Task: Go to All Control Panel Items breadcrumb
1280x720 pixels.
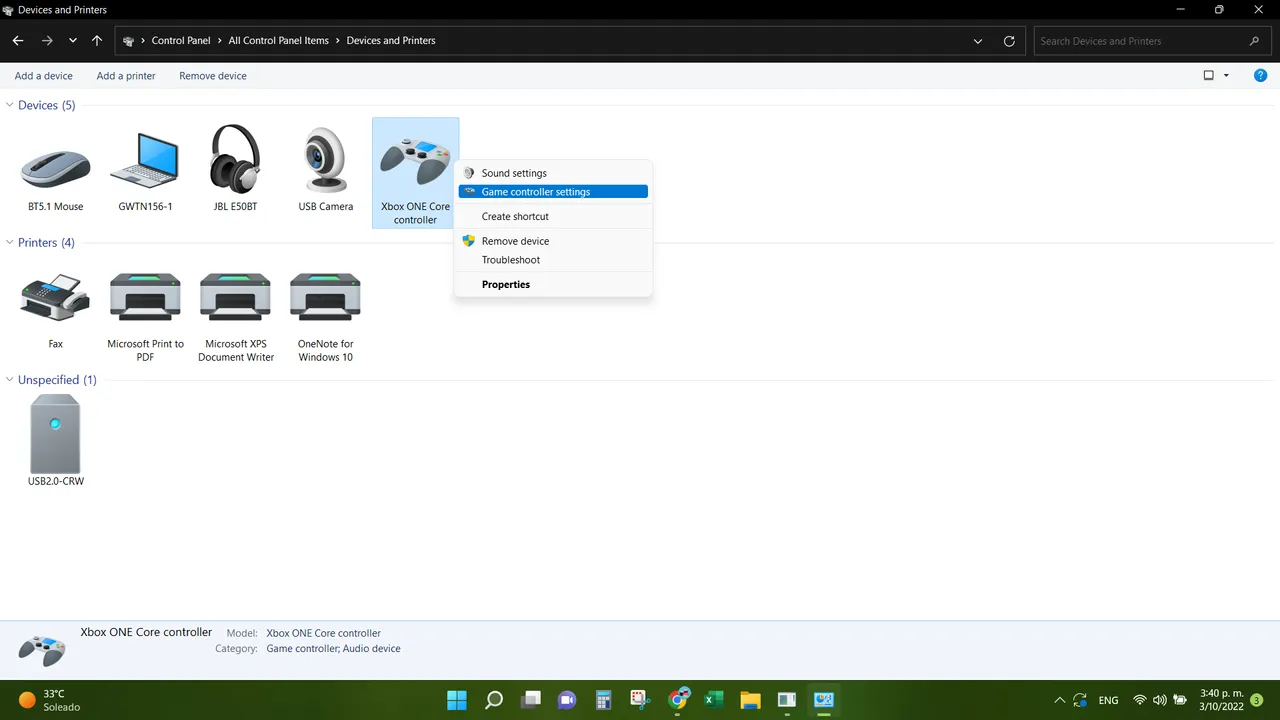Action: coord(279,41)
